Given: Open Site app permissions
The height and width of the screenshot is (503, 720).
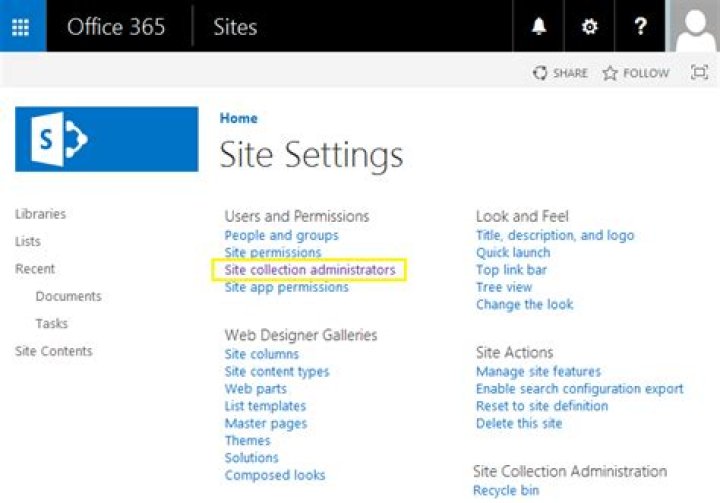Looking at the screenshot, I should pos(287,287).
